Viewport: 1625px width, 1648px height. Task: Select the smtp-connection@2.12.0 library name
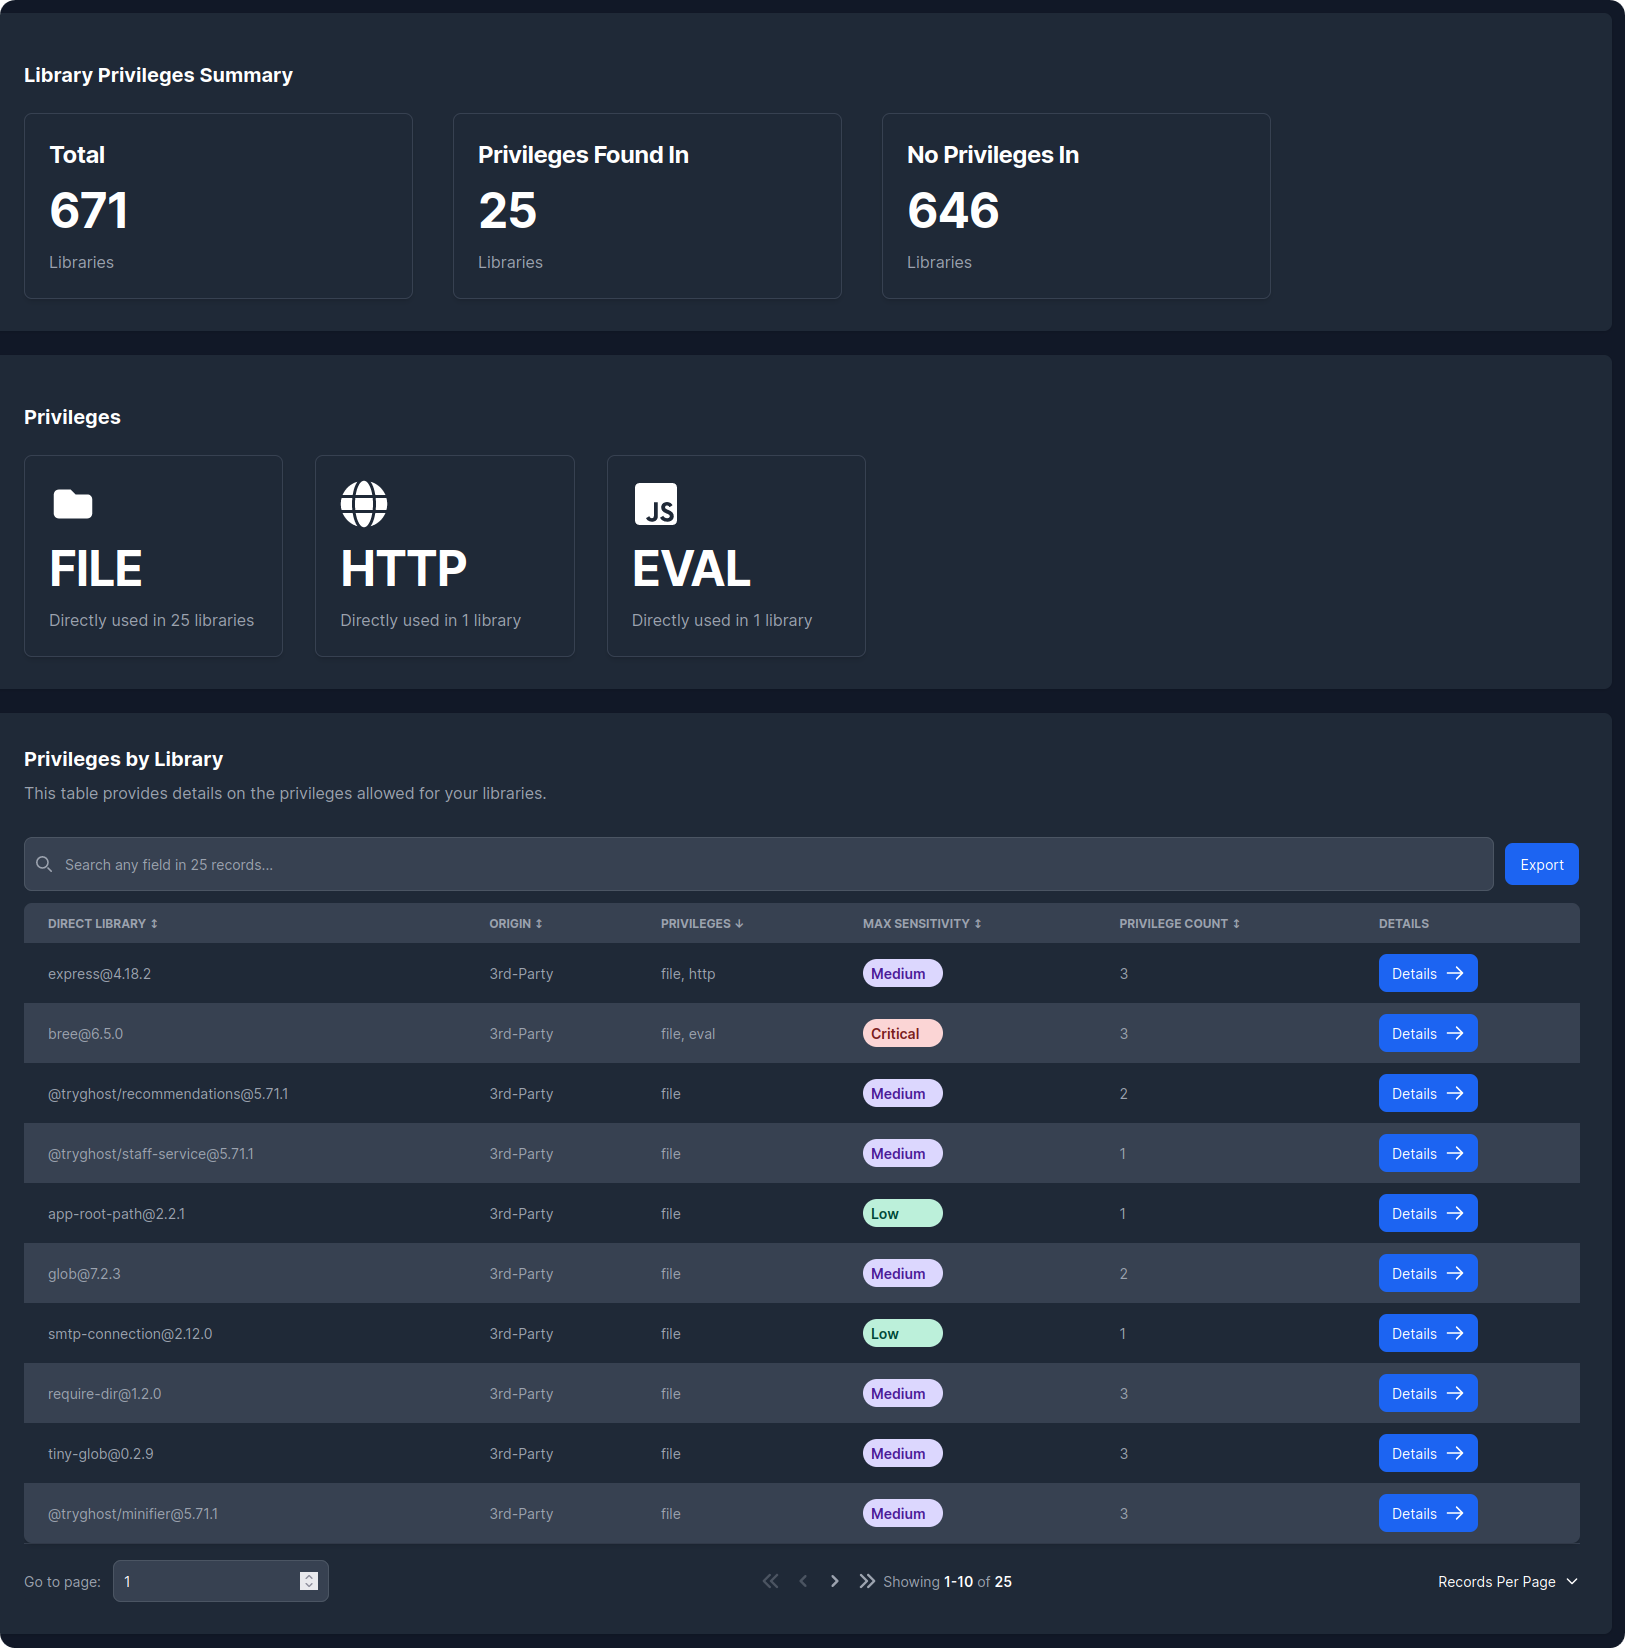(130, 1333)
